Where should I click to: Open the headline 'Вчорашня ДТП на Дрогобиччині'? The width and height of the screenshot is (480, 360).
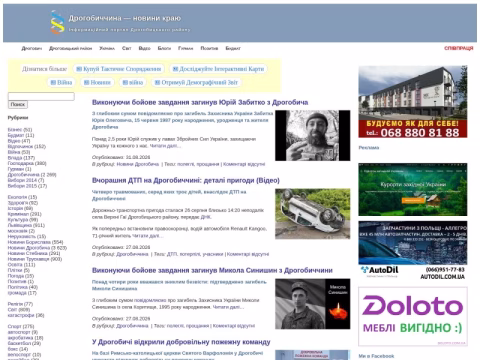click(186, 180)
